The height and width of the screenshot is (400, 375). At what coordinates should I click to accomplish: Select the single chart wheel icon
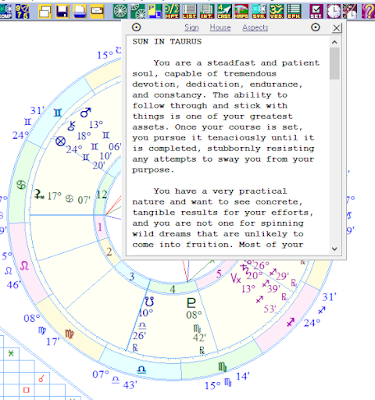(120, 11)
